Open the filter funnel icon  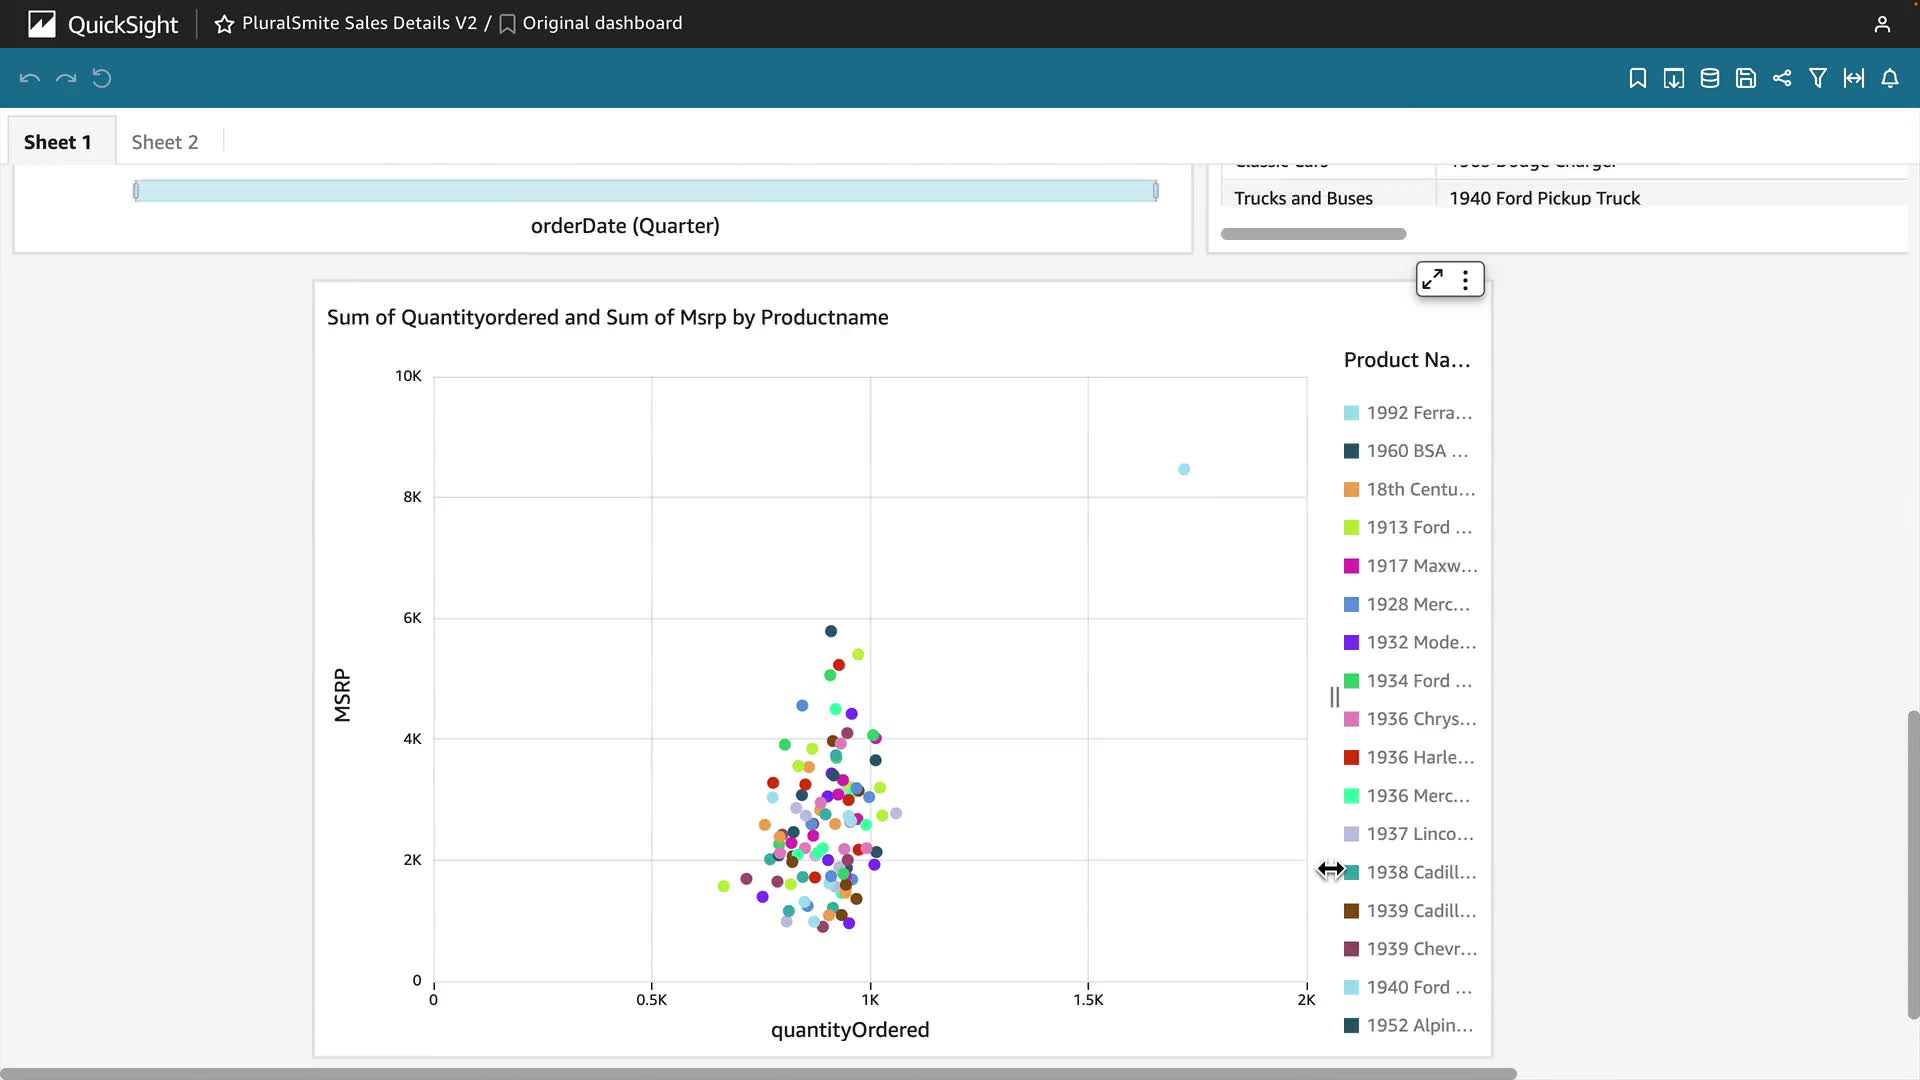pyautogui.click(x=1817, y=78)
